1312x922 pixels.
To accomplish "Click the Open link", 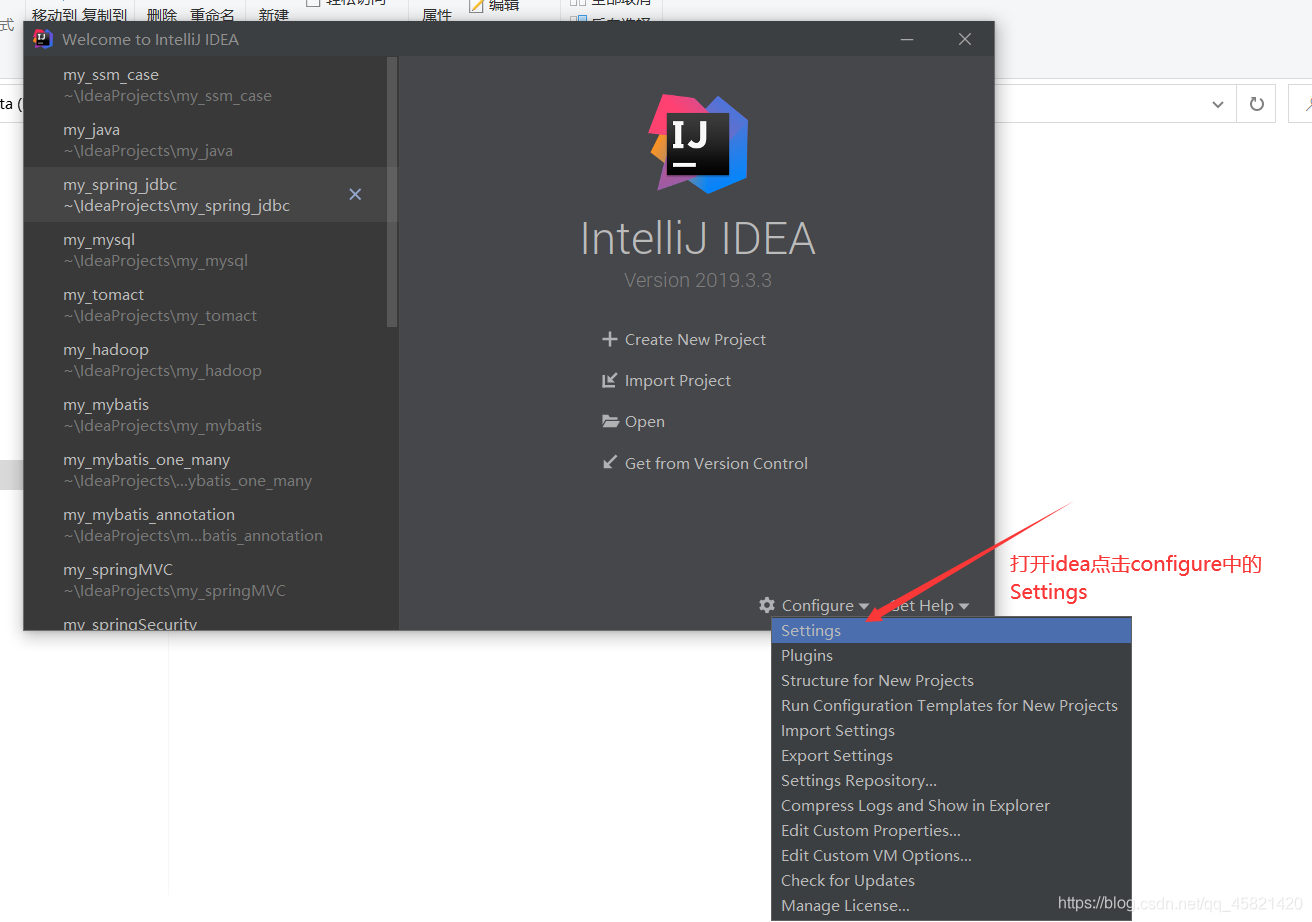I will (644, 421).
